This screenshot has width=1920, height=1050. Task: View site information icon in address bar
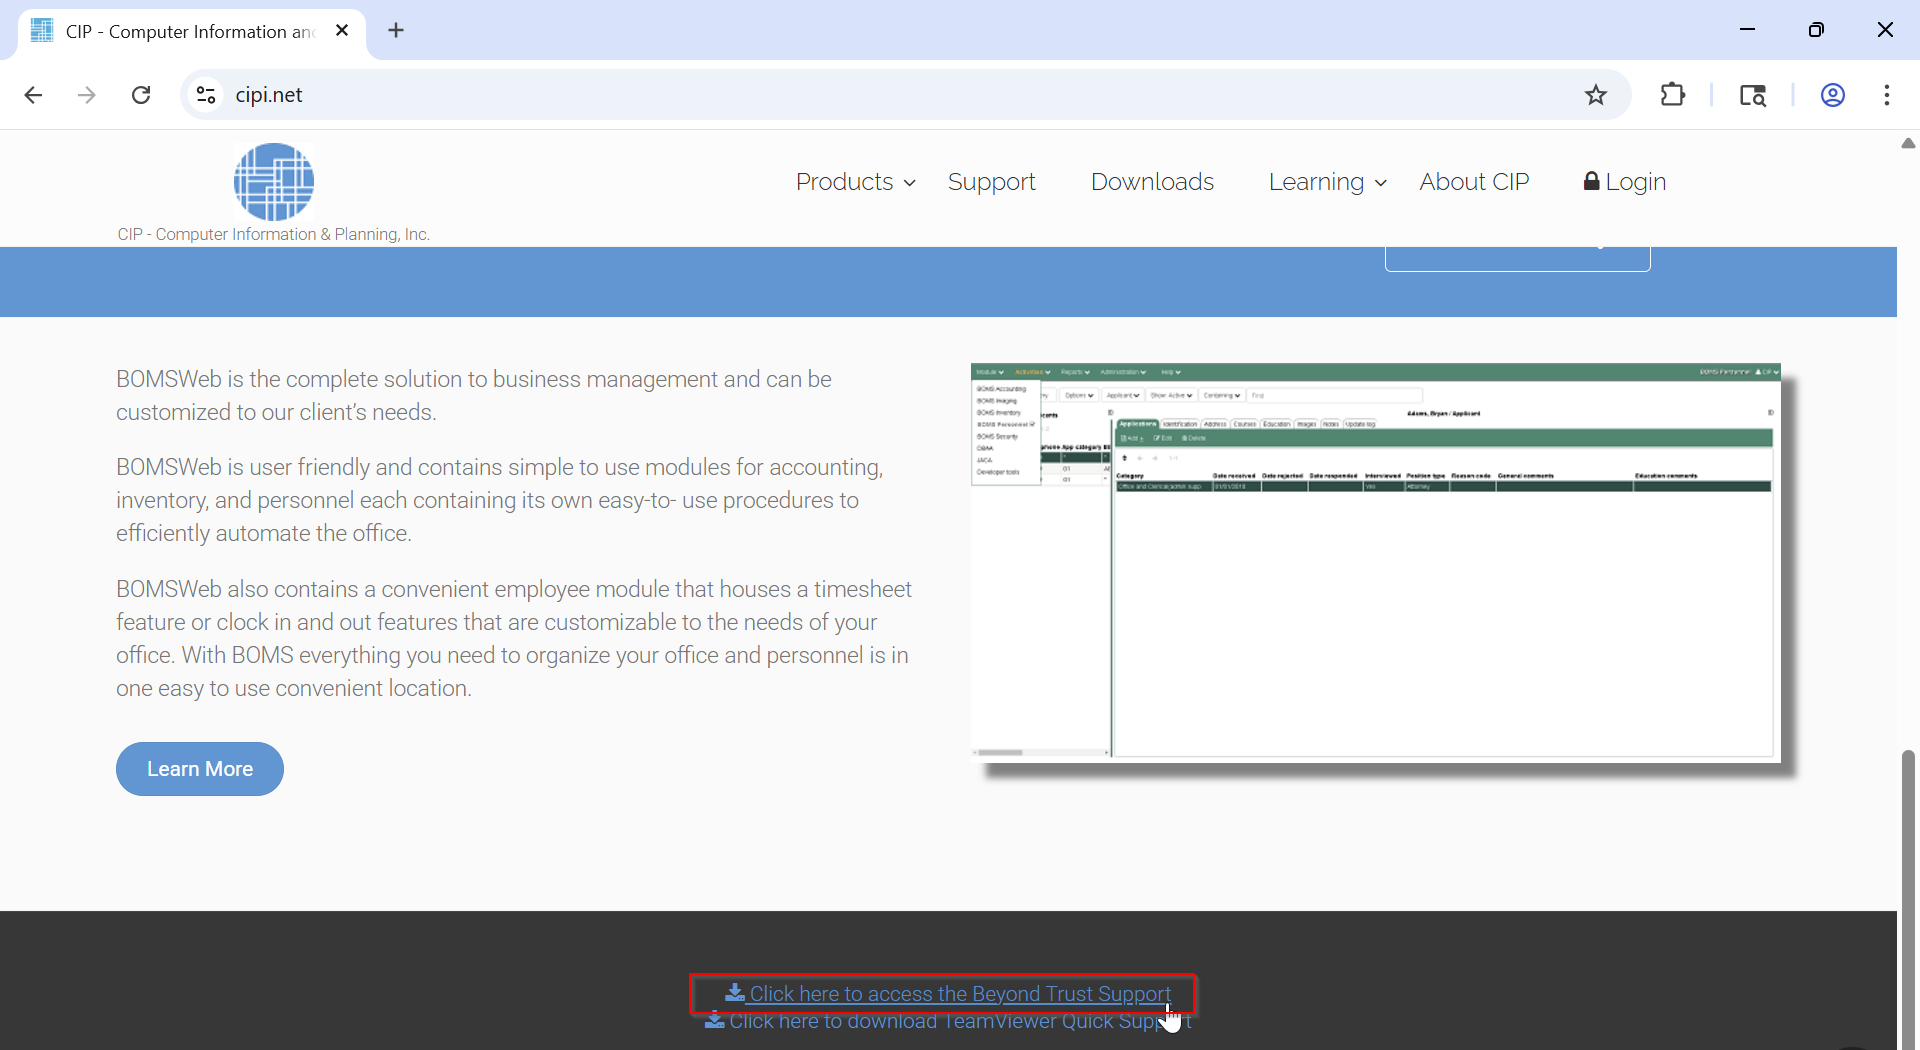pos(206,95)
